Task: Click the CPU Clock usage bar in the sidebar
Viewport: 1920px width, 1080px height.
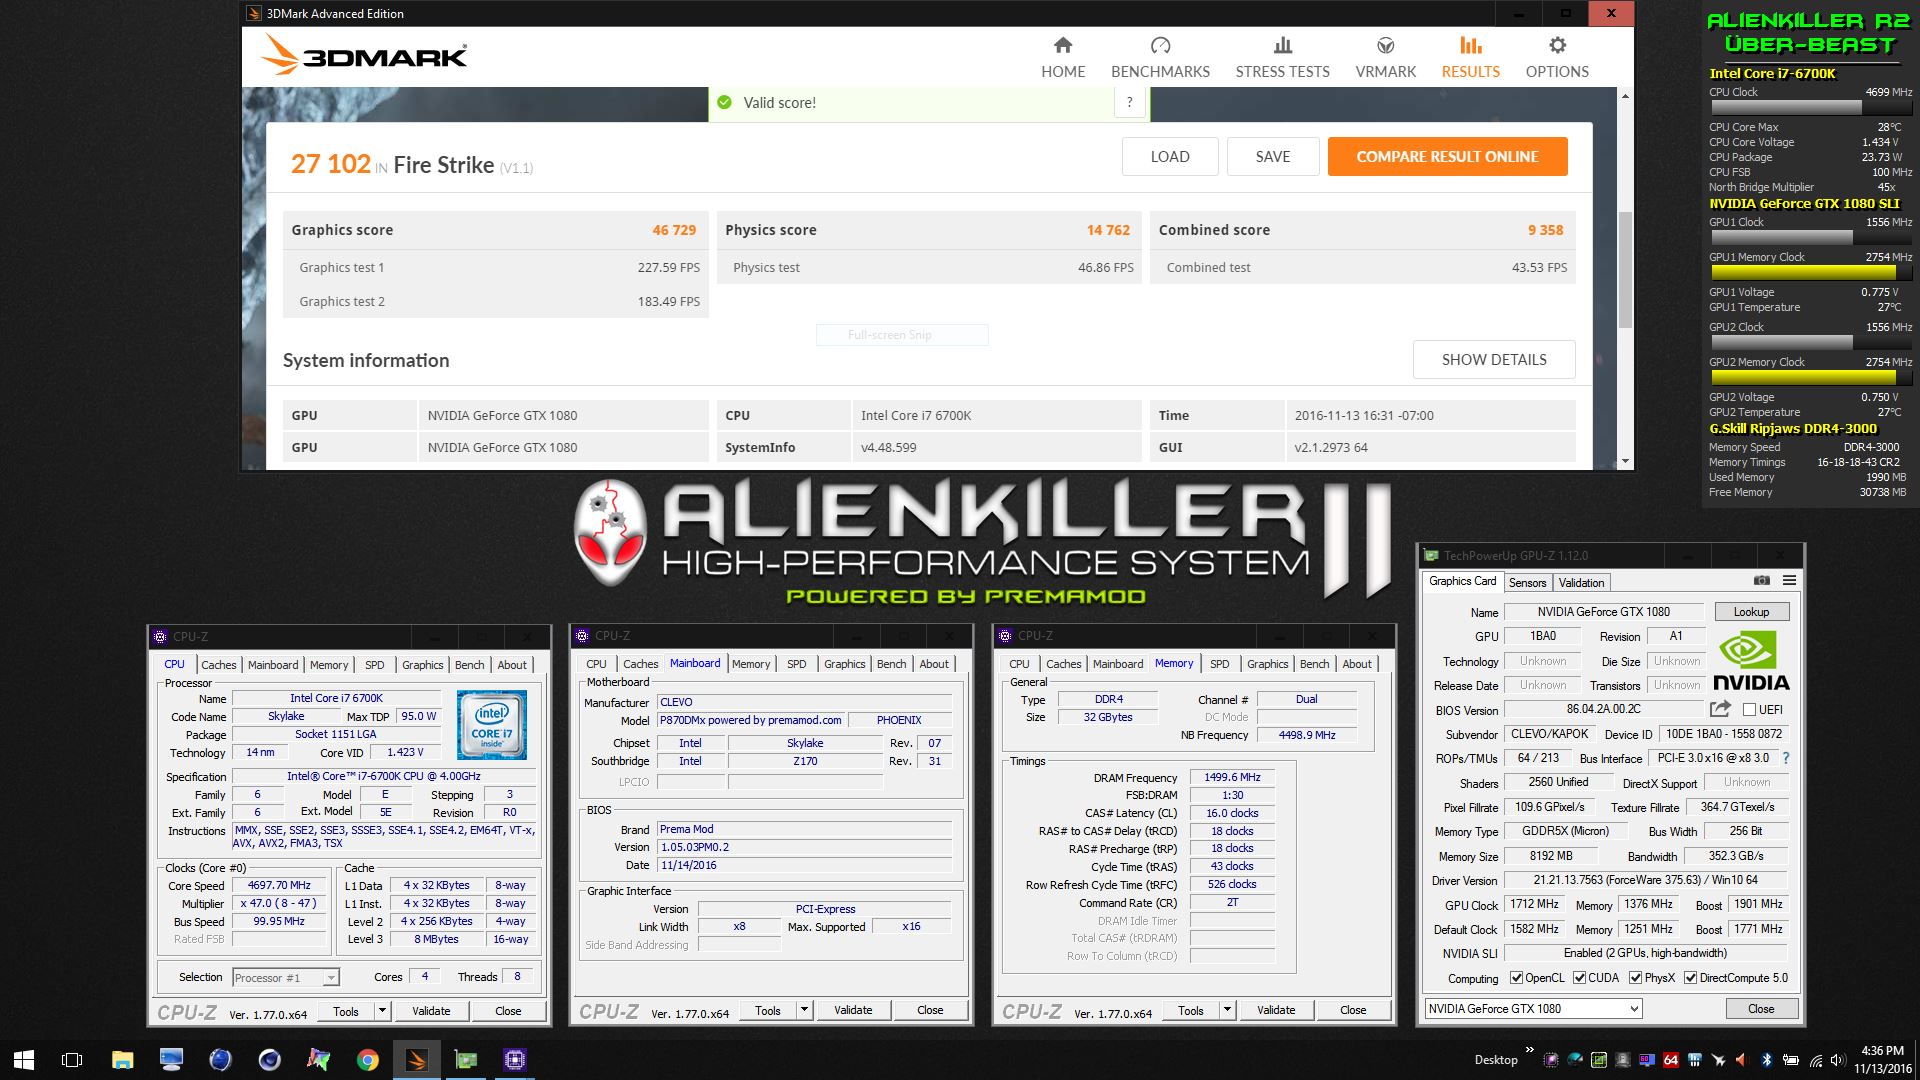Action: 1810,108
